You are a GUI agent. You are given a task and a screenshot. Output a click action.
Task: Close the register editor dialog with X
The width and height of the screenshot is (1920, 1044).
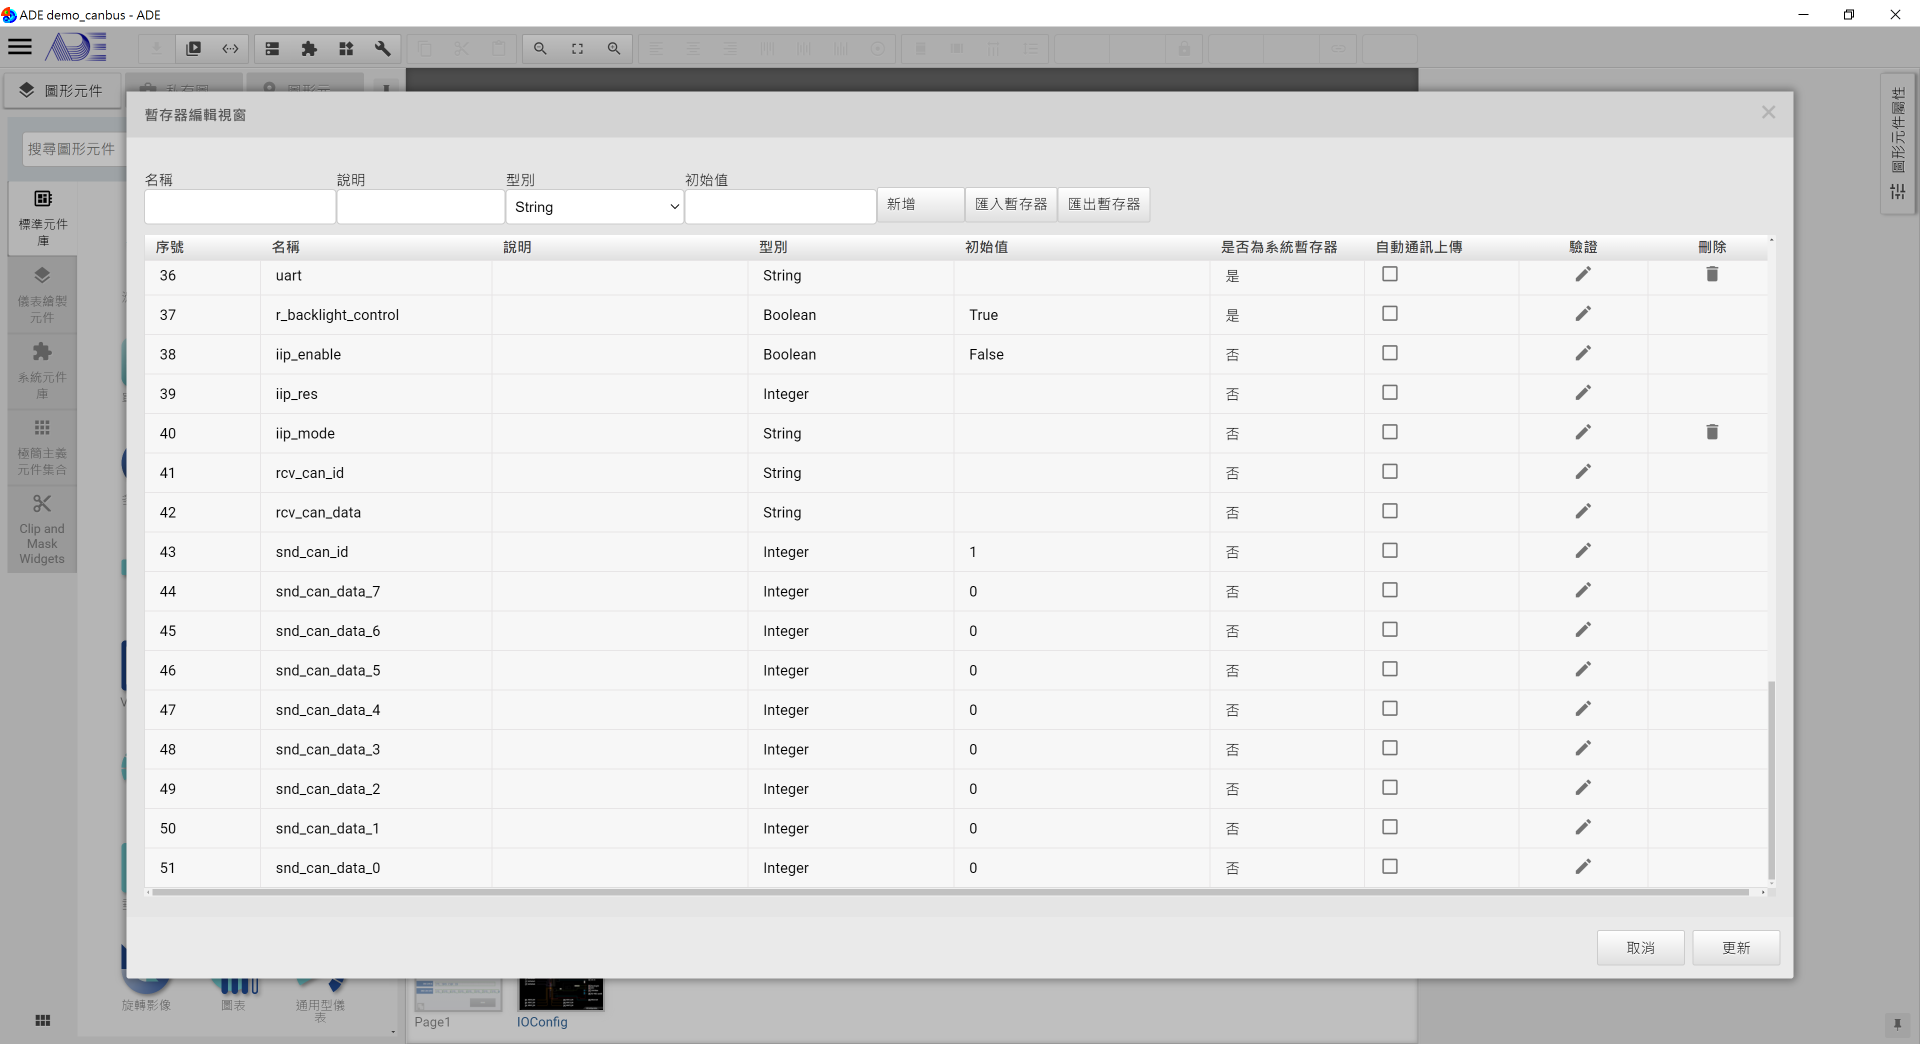(1768, 113)
